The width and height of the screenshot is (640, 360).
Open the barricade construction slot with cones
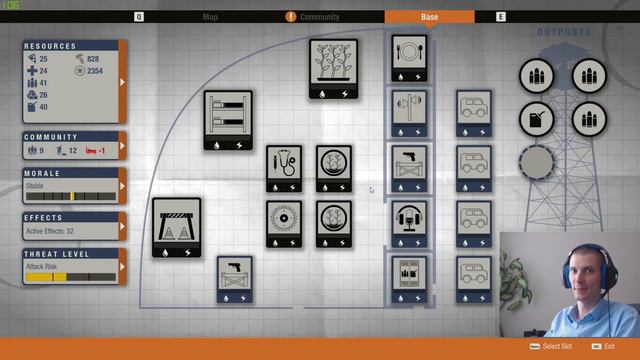click(x=177, y=228)
